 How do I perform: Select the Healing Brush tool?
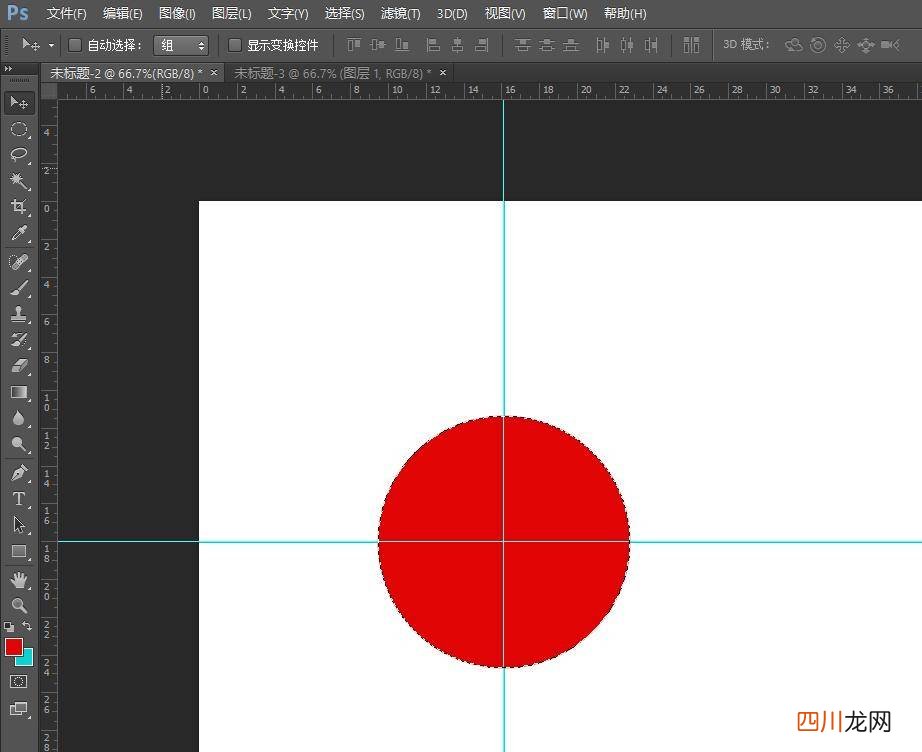pyautogui.click(x=19, y=262)
